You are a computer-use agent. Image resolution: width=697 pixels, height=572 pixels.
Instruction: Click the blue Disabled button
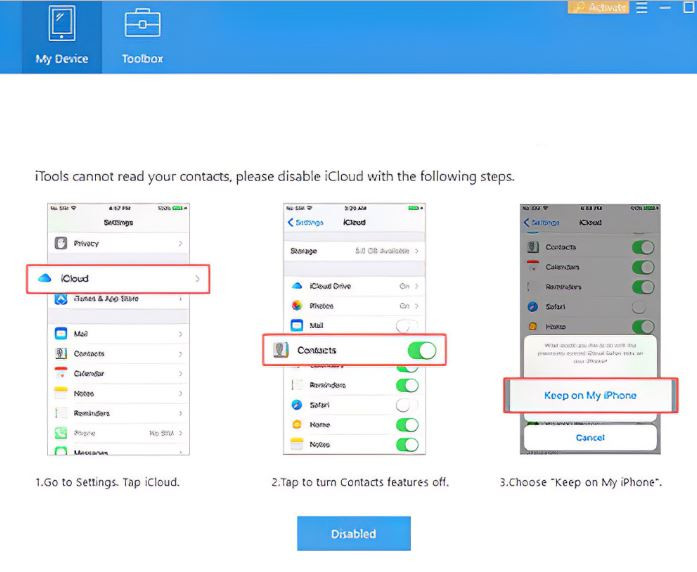(353, 534)
